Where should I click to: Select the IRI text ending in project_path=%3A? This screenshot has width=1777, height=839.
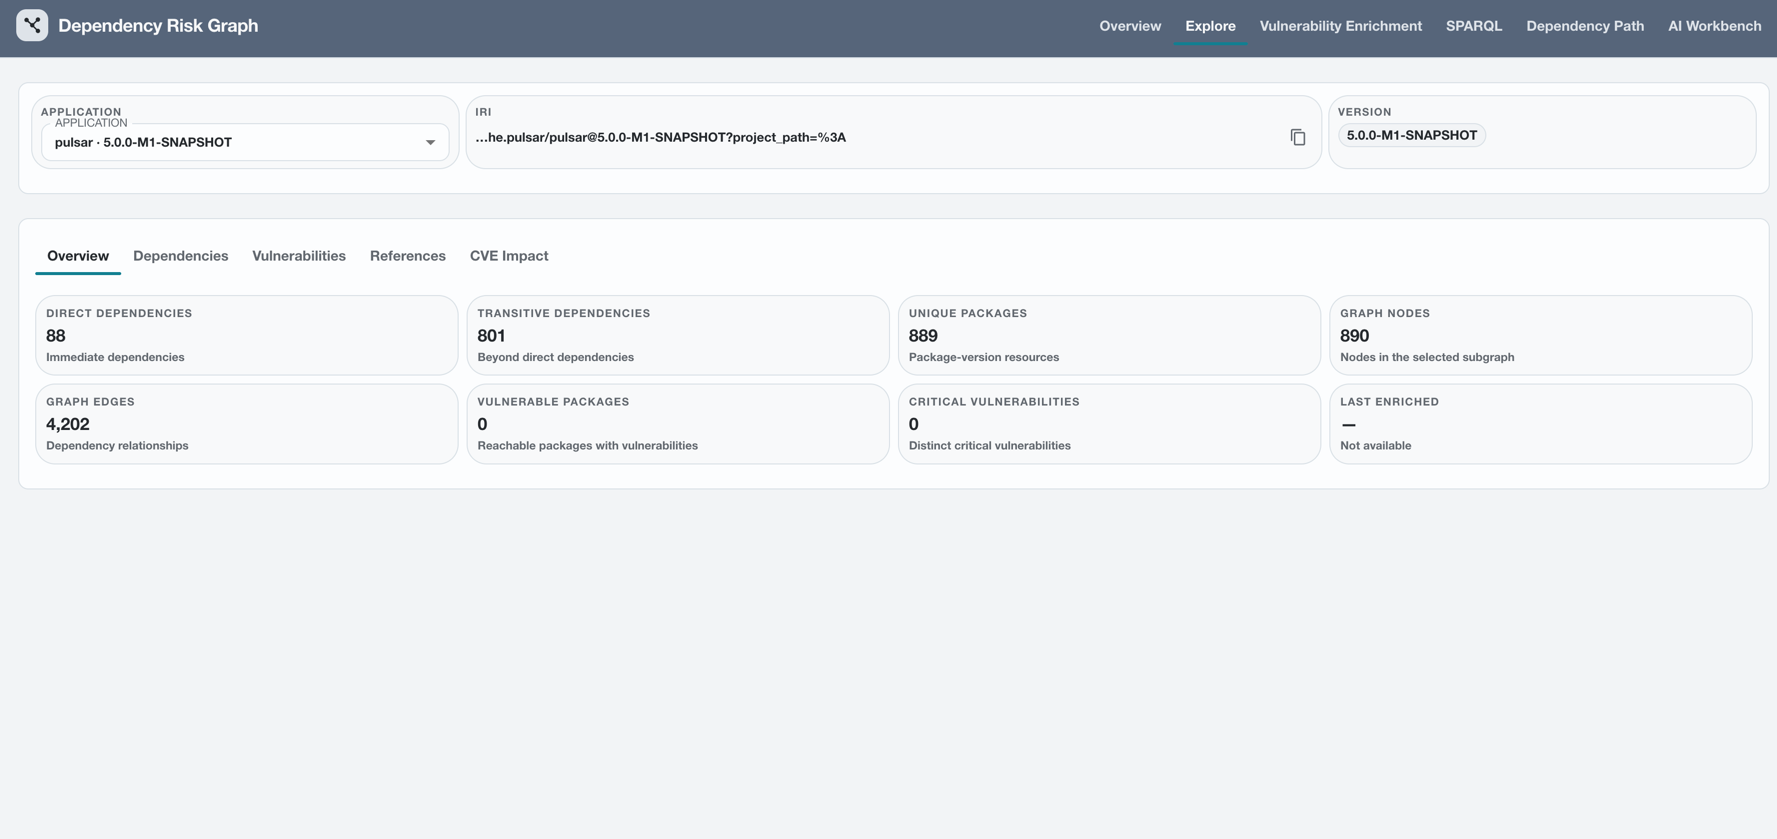[x=660, y=137]
